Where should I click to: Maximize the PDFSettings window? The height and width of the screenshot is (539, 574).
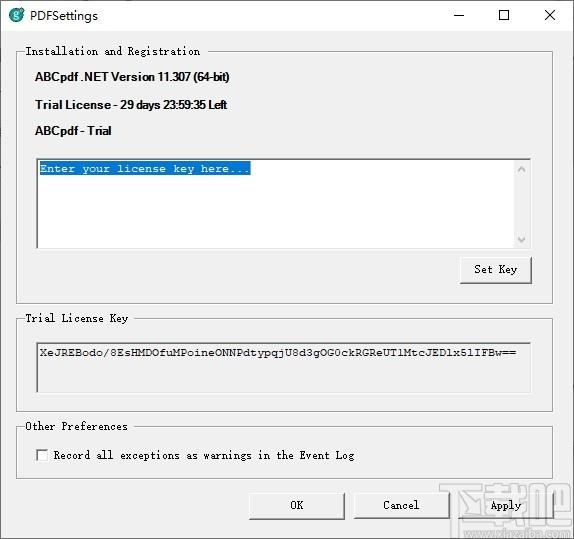pos(504,15)
